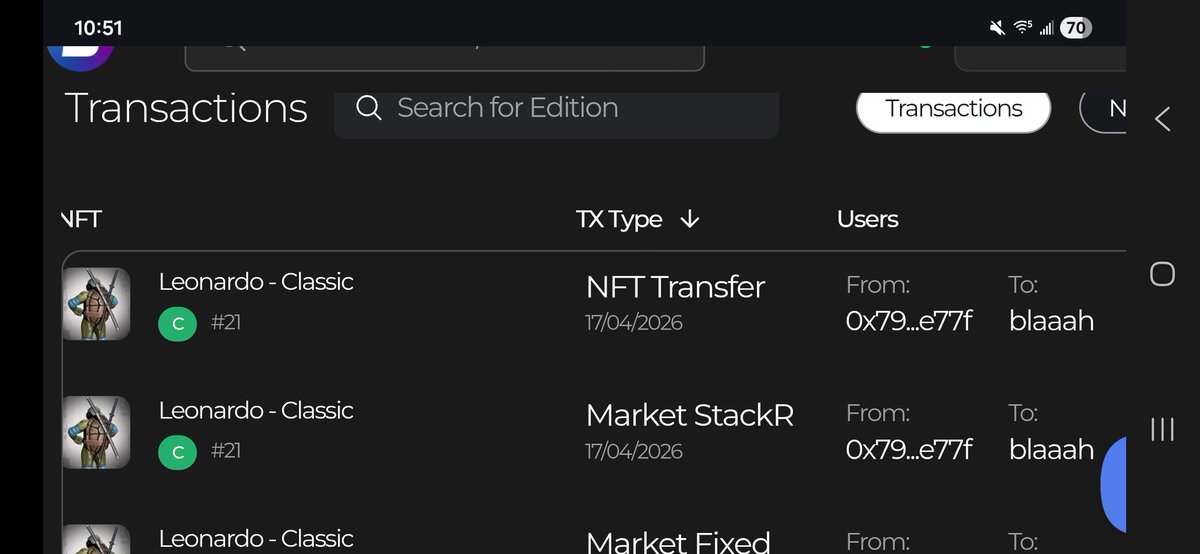Click edition #21 in Market StackR row
This screenshot has width=1200, height=554.
click(x=227, y=451)
